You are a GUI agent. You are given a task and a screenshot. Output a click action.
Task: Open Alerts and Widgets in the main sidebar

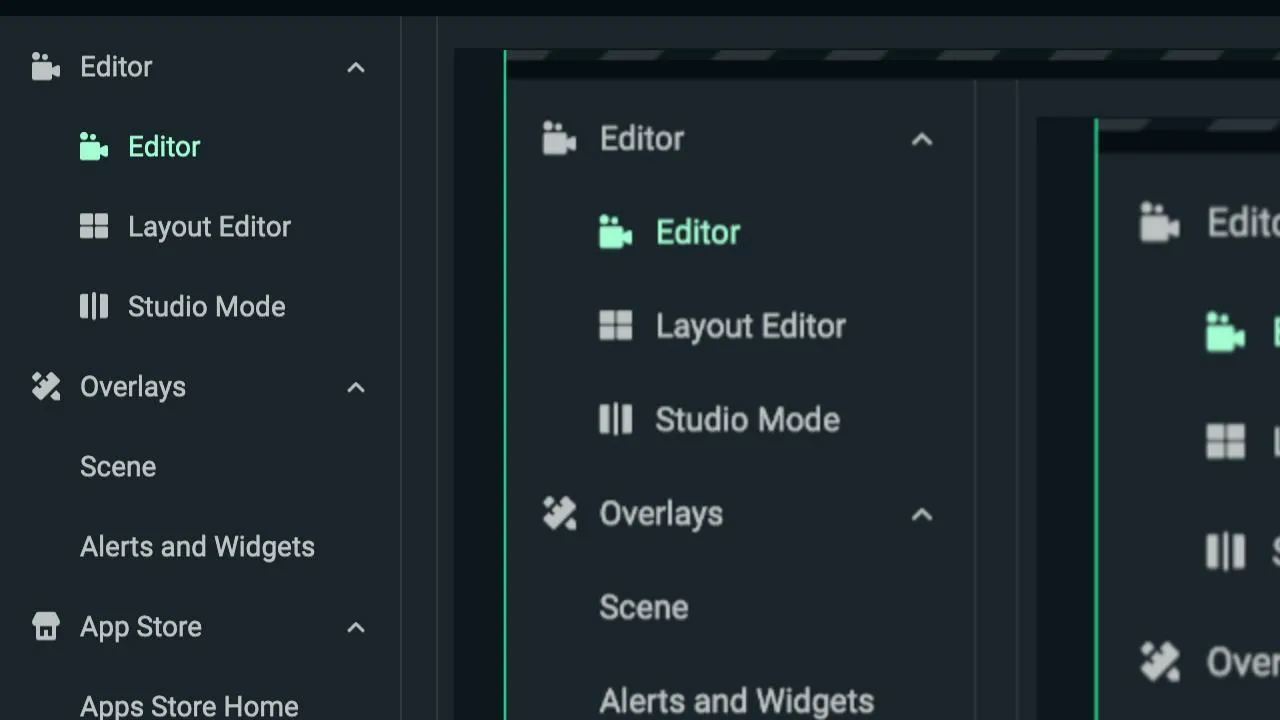(197, 547)
